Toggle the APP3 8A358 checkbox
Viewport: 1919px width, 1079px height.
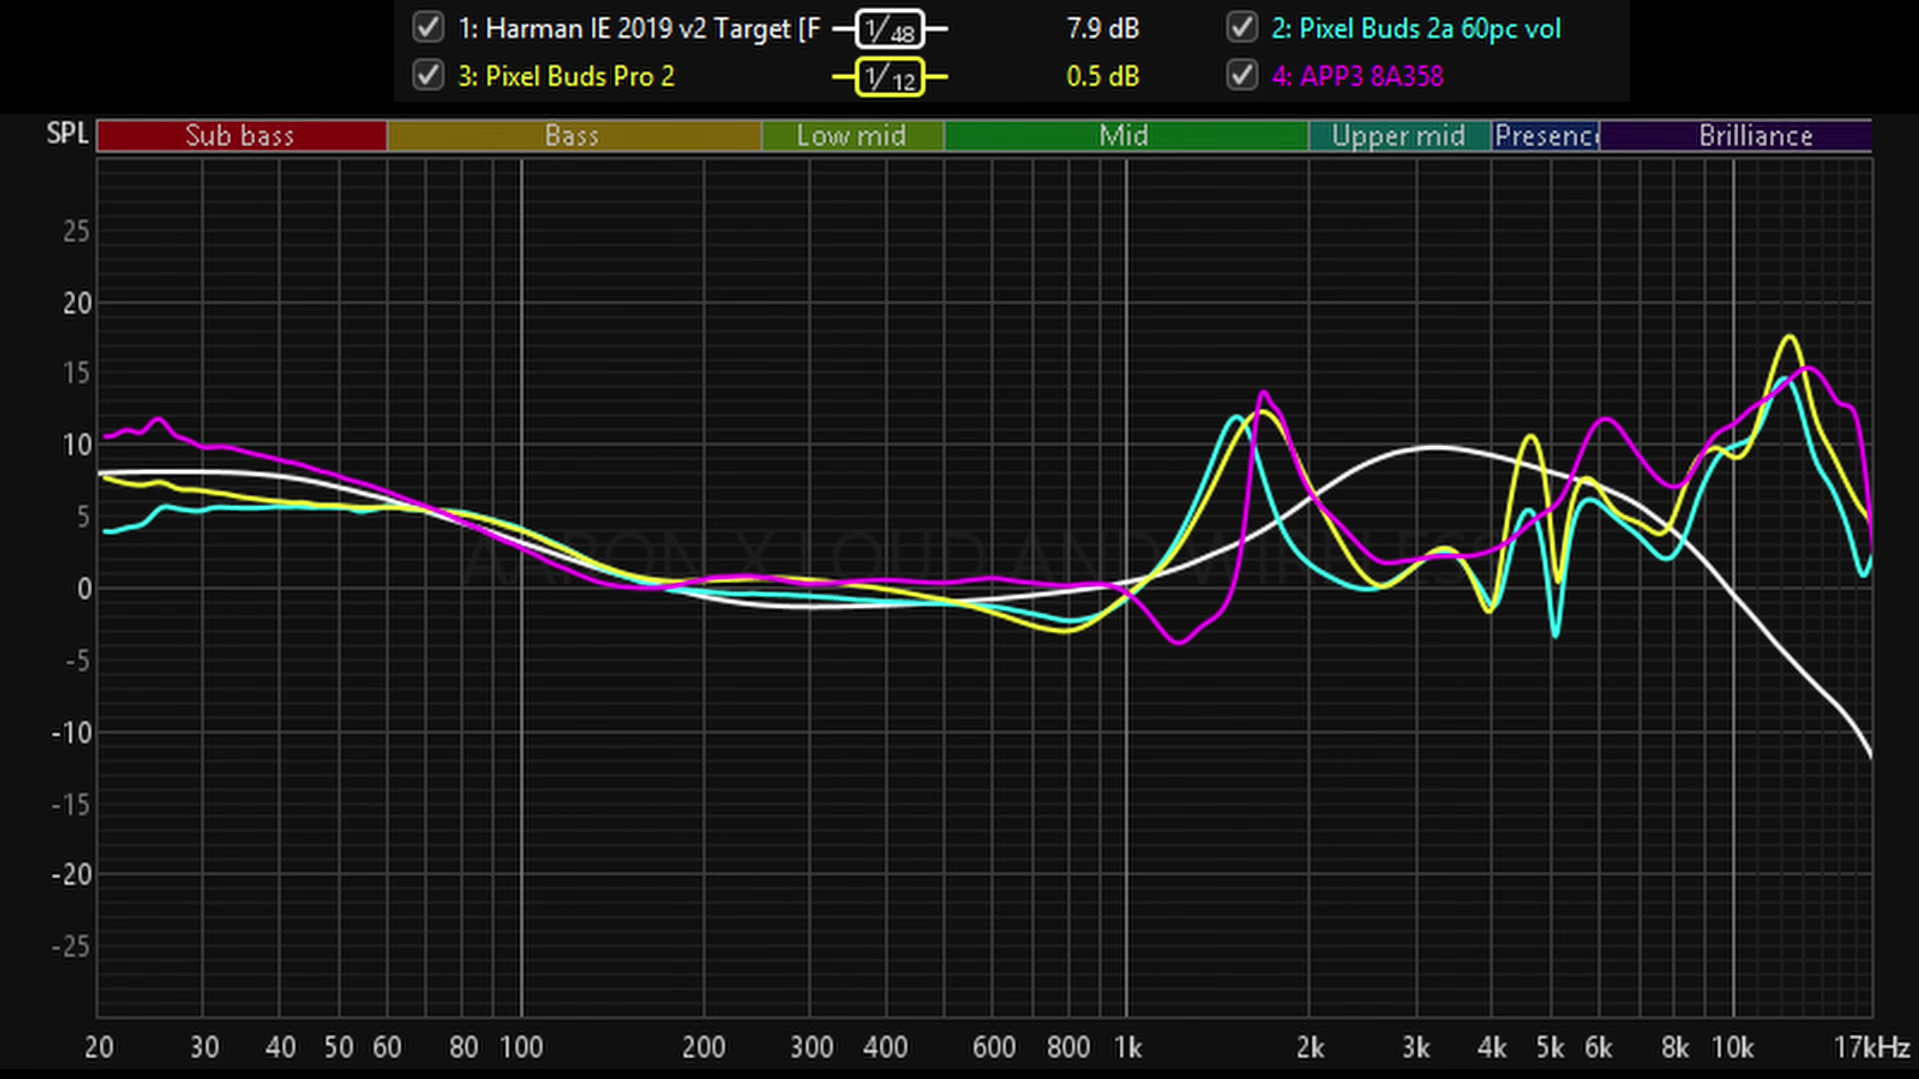[x=1242, y=75]
